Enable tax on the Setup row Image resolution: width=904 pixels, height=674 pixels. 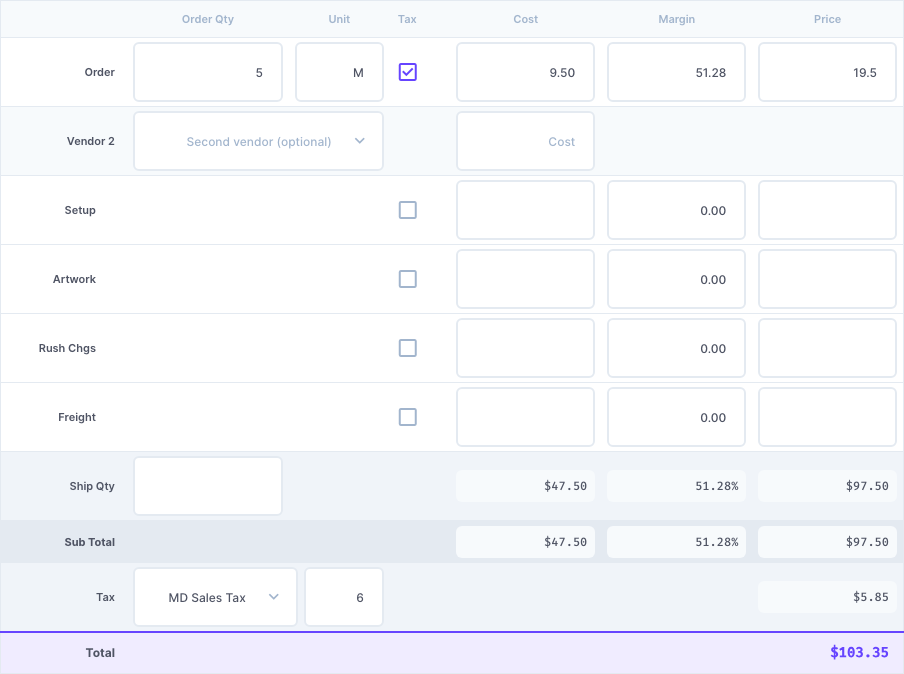408,210
